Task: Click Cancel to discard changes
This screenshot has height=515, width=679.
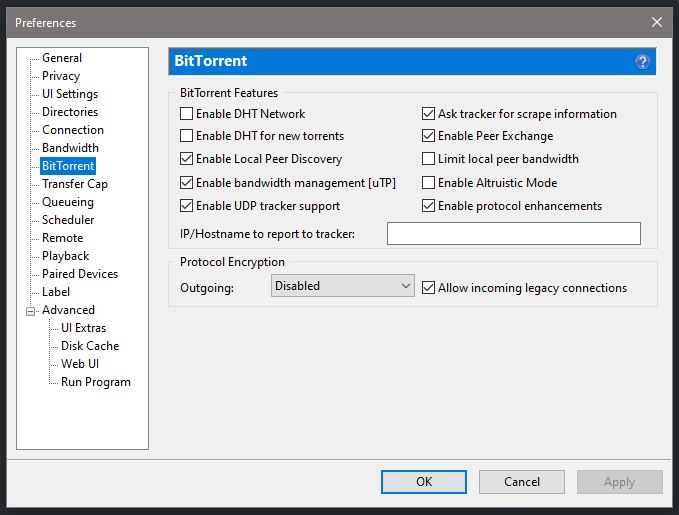Action: point(521,482)
